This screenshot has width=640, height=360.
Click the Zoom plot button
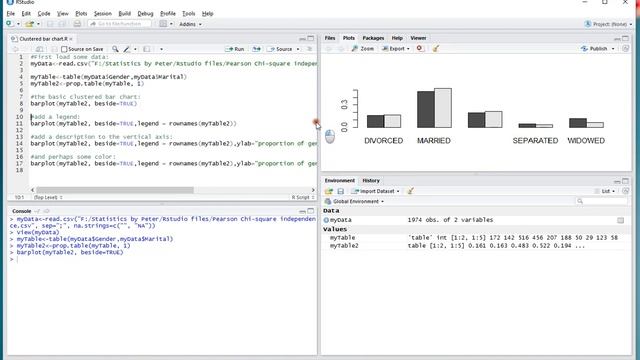point(363,49)
